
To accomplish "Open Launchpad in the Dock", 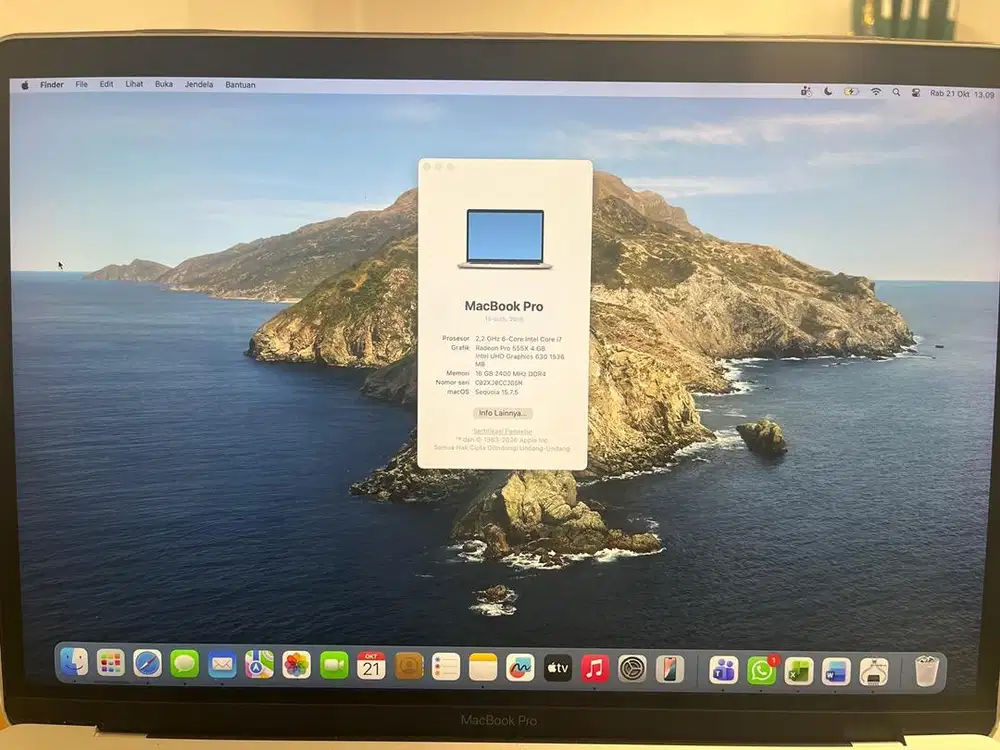I will tap(111, 663).
